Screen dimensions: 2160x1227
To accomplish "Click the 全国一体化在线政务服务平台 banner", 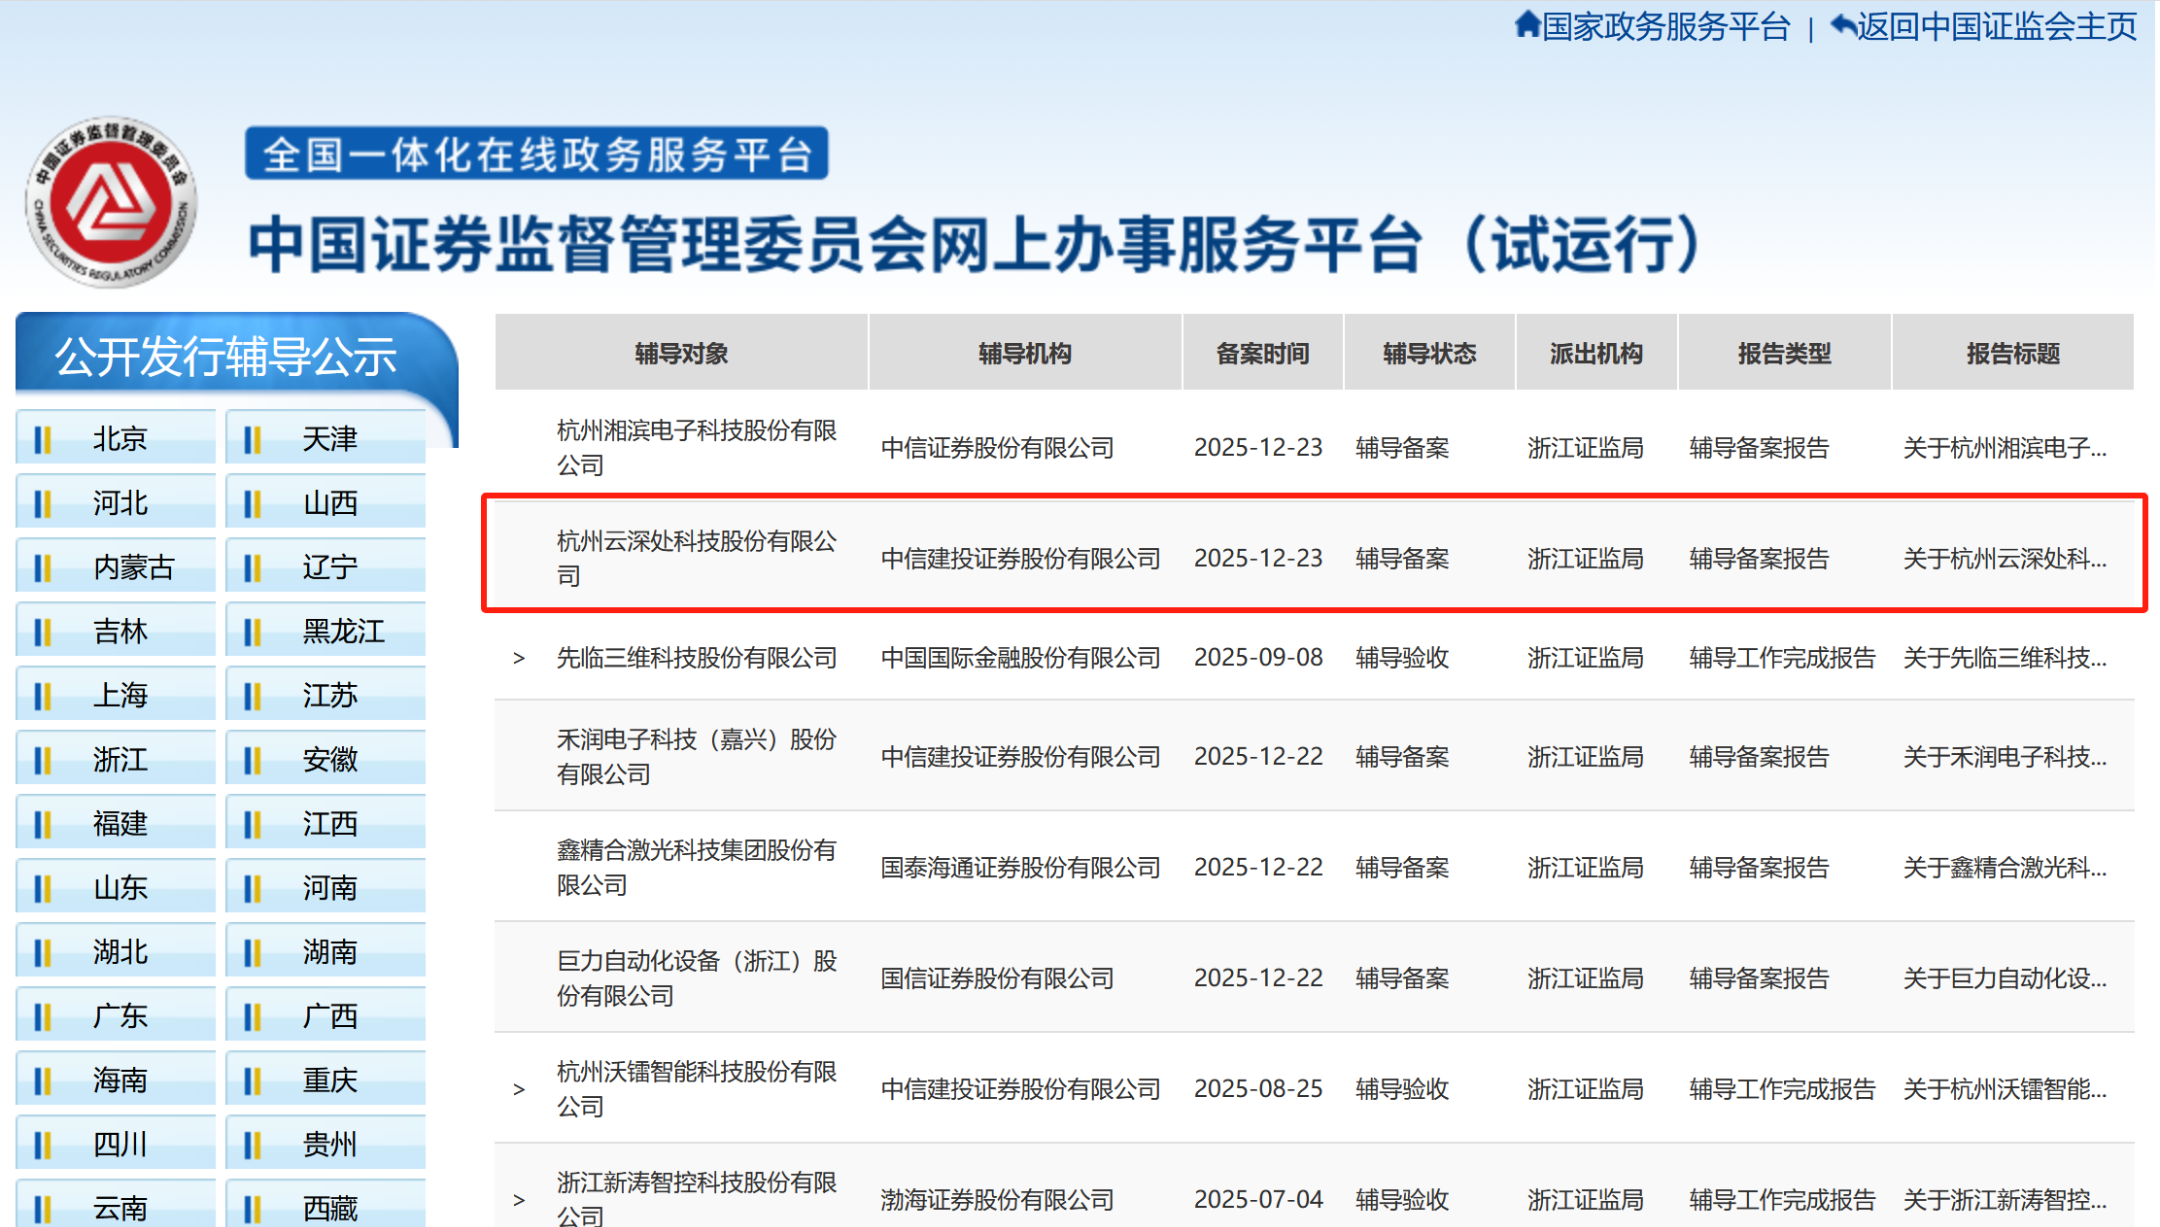I will (x=537, y=154).
